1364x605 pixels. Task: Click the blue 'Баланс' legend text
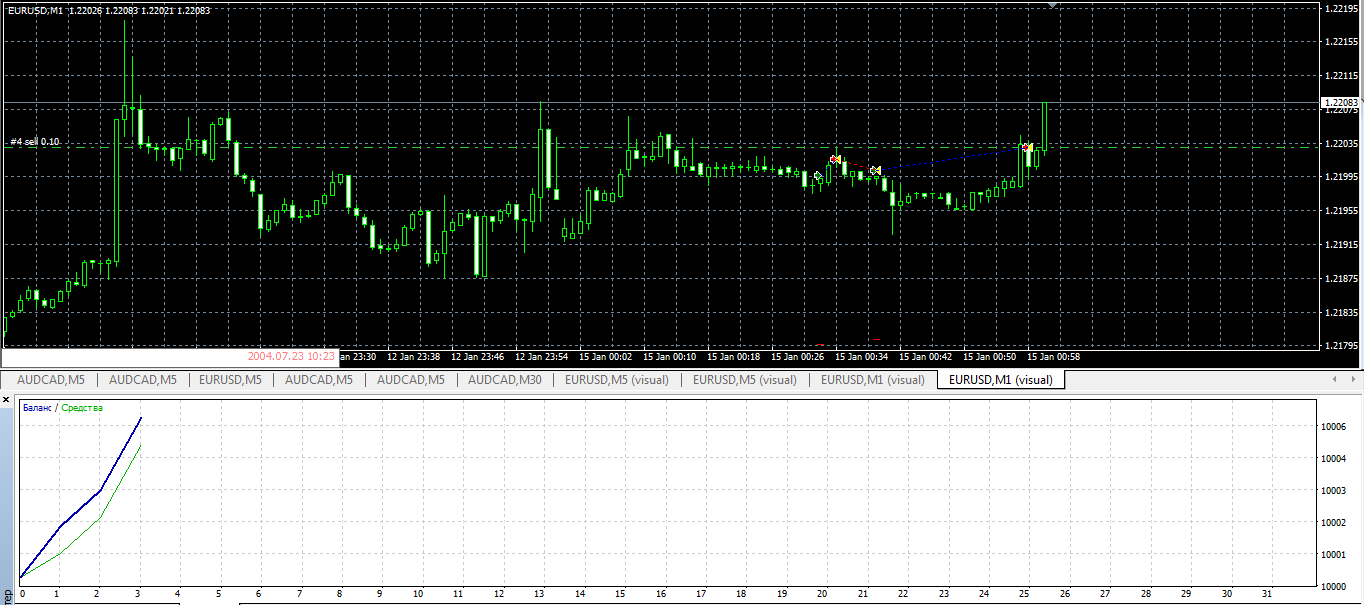37,408
